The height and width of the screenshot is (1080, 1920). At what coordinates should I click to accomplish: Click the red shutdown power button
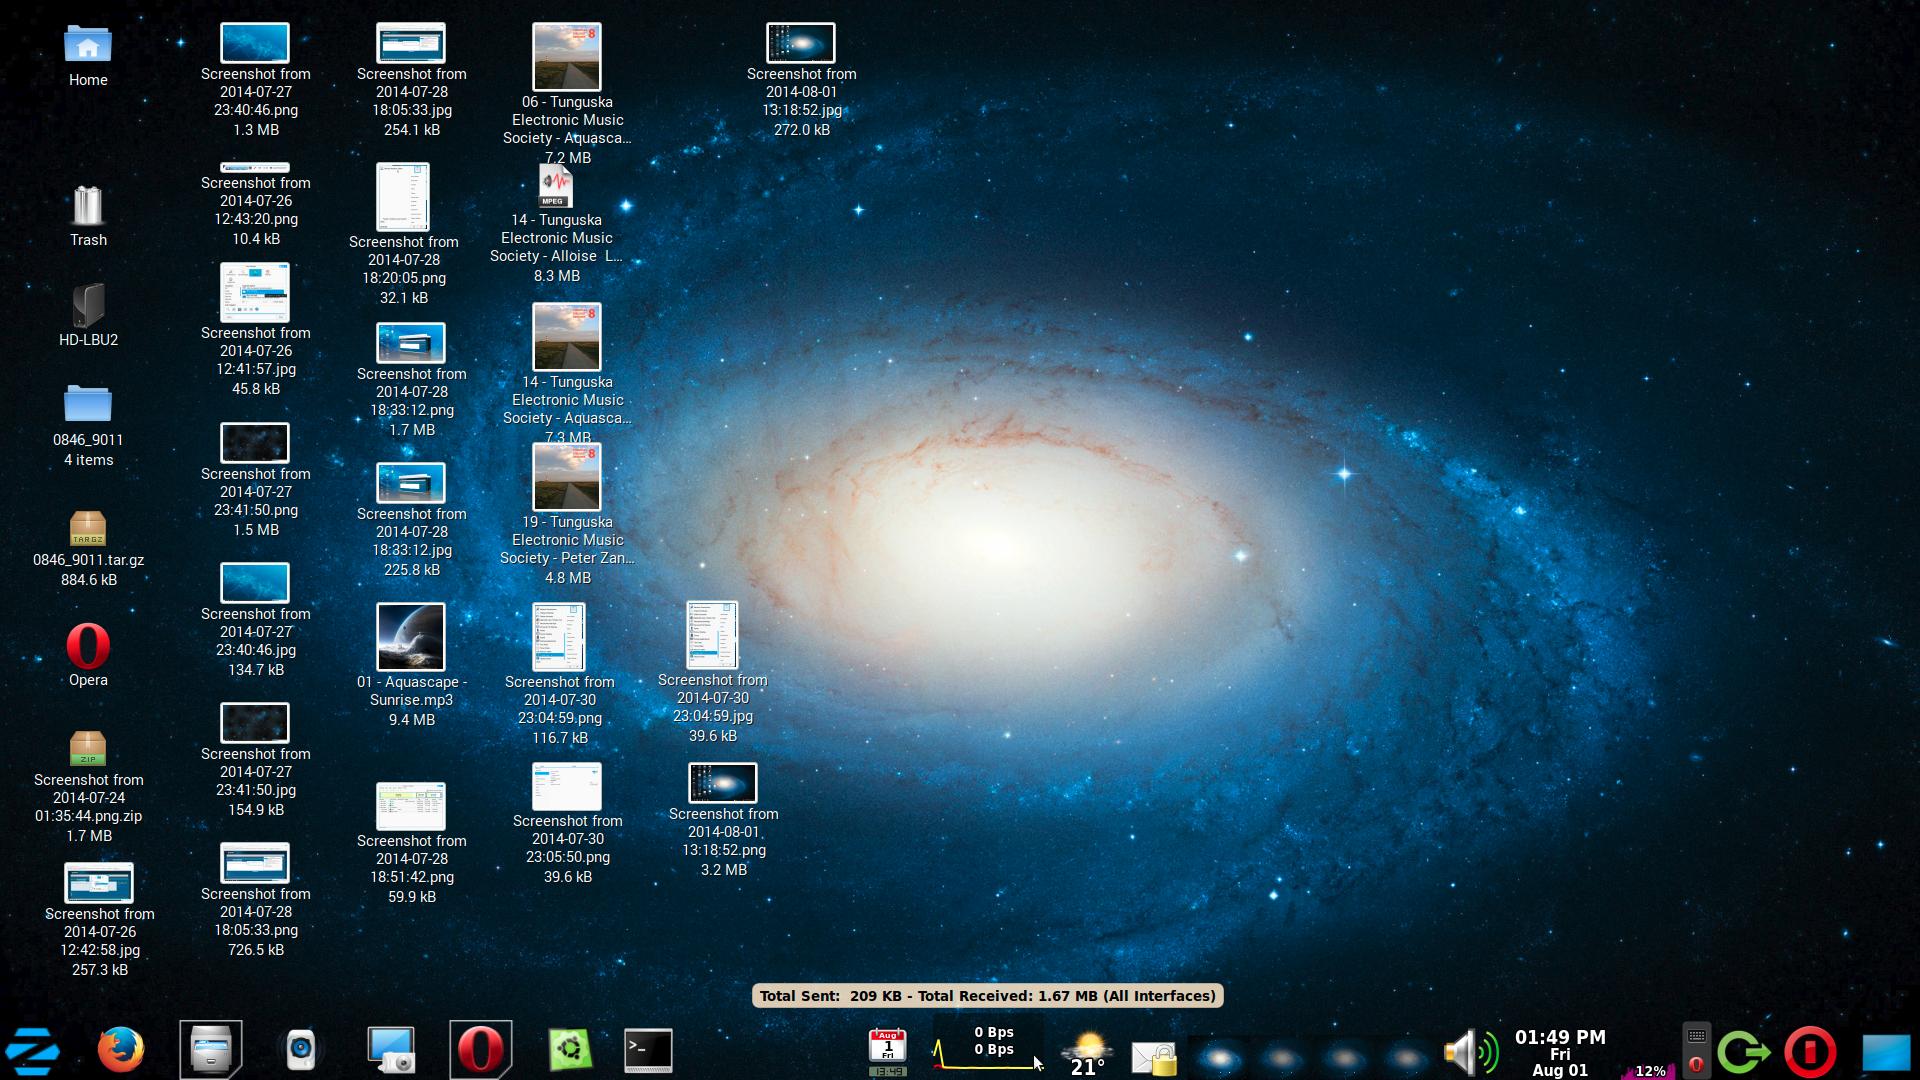pyautogui.click(x=1809, y=1052)
